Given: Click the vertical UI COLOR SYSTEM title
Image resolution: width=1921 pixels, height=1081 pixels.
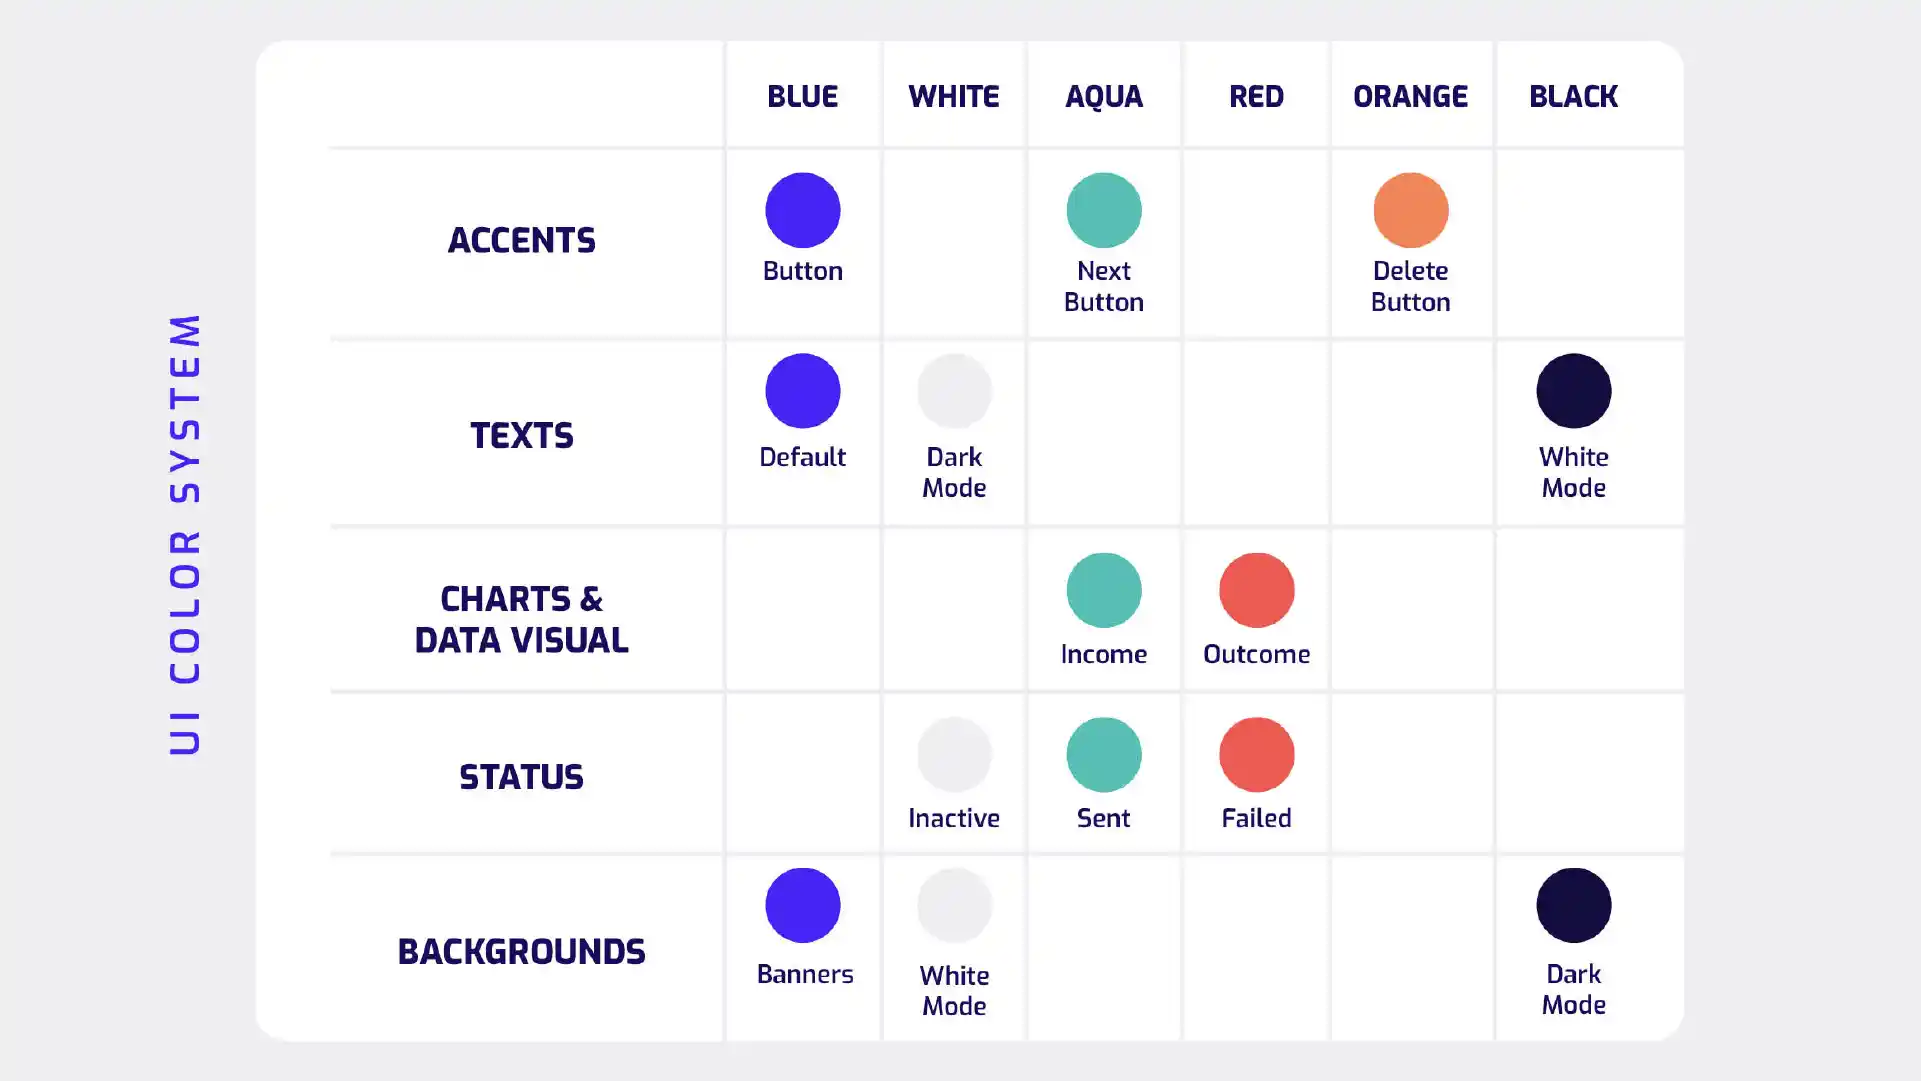Looking at the screenshot, I should [x=186, y=534].
